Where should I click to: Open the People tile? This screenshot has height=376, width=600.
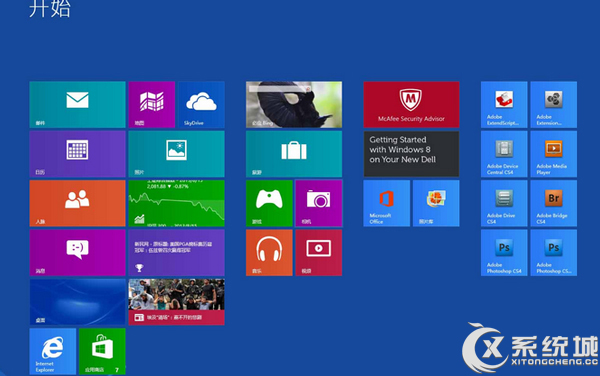[77, 203]
